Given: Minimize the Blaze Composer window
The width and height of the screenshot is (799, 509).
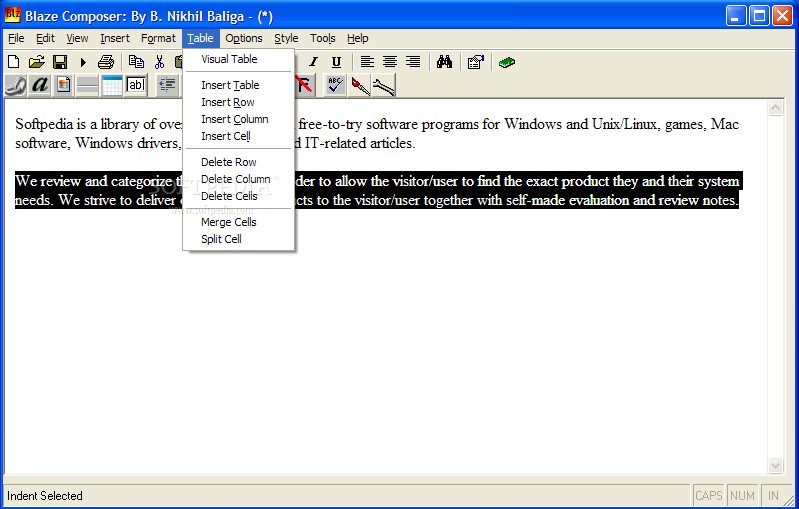Looking at the screenshot, I should (735, 16).
